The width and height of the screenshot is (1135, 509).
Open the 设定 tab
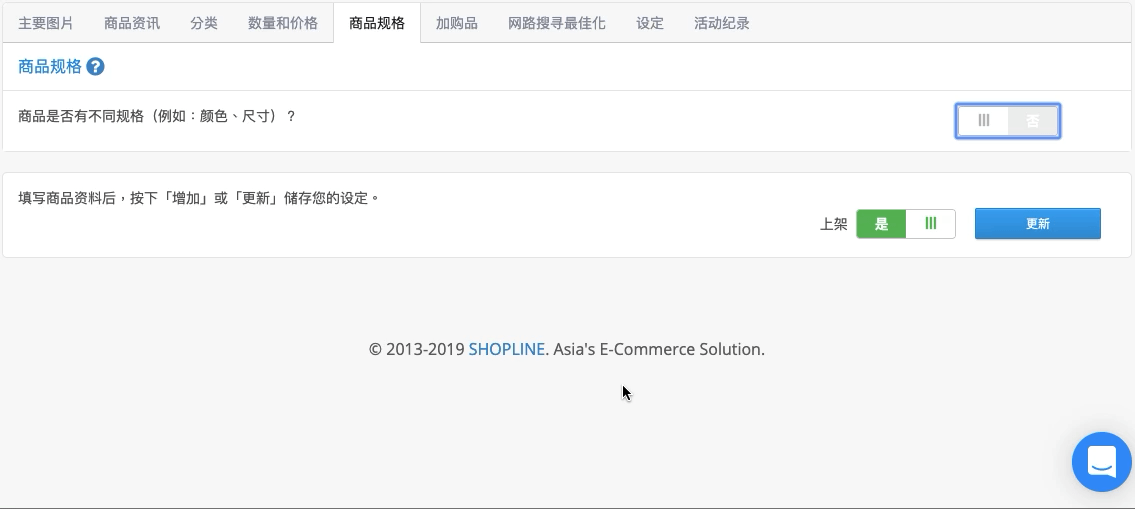(650, 23)
